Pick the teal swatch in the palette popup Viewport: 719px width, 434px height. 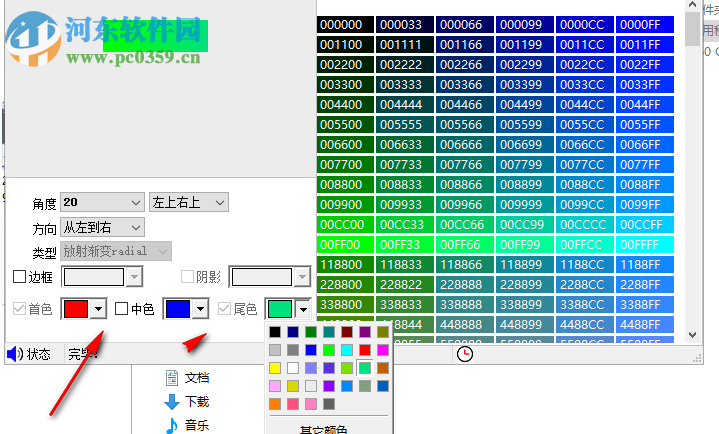(x=329, y=332)
